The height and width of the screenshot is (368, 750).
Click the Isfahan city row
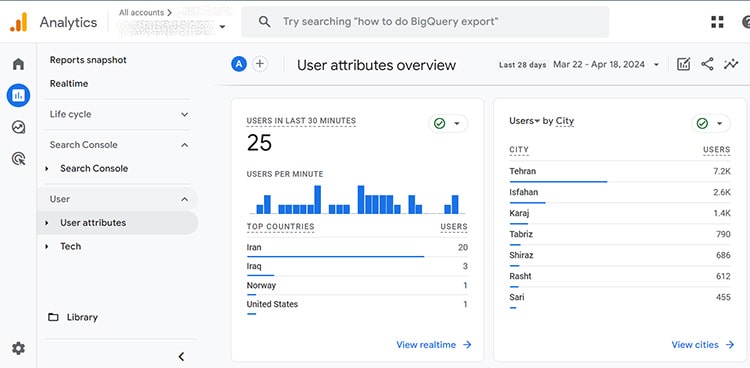(620, 193)
